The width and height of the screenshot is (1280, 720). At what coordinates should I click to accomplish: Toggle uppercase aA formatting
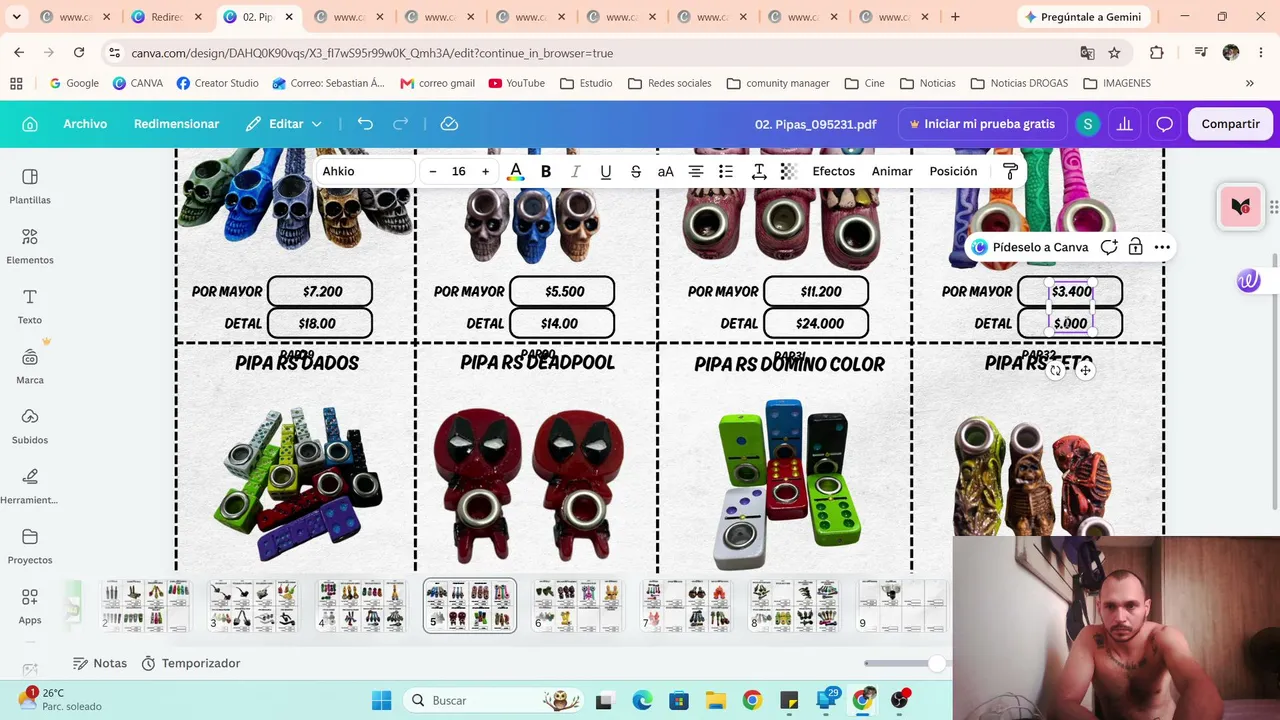click(x=665, y=172)
